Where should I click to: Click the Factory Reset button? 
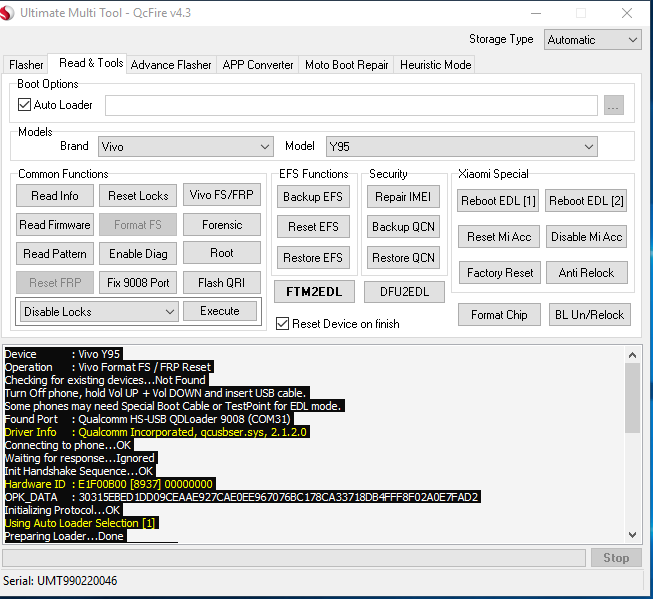click(x=500, y=273)
